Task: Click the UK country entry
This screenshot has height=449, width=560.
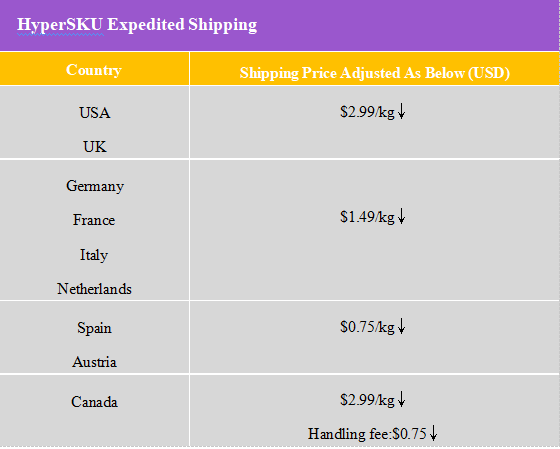Action: click(95, 147)
